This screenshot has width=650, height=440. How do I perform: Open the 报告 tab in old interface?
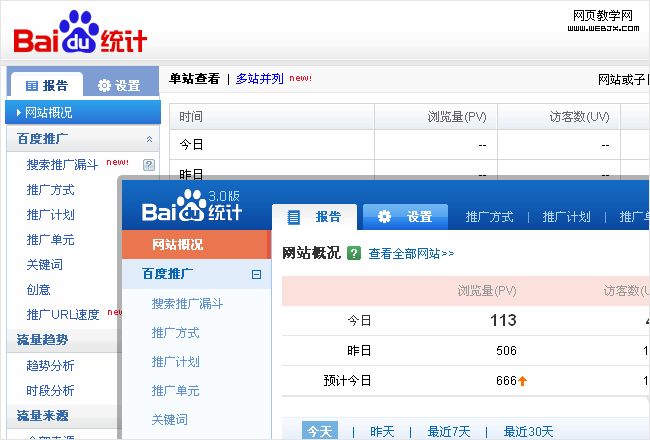coord(46,86)
